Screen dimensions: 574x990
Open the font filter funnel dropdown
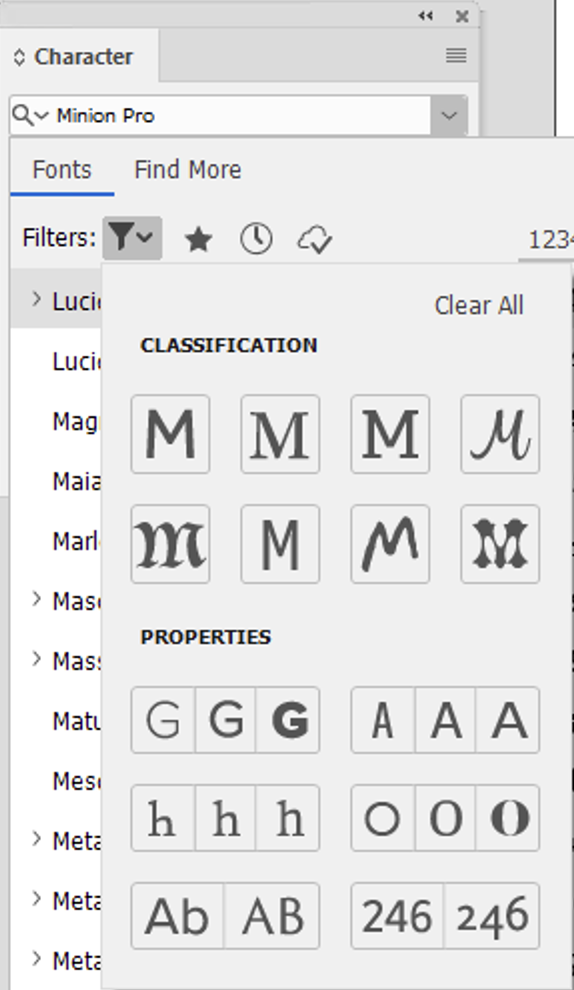[133, 238]
